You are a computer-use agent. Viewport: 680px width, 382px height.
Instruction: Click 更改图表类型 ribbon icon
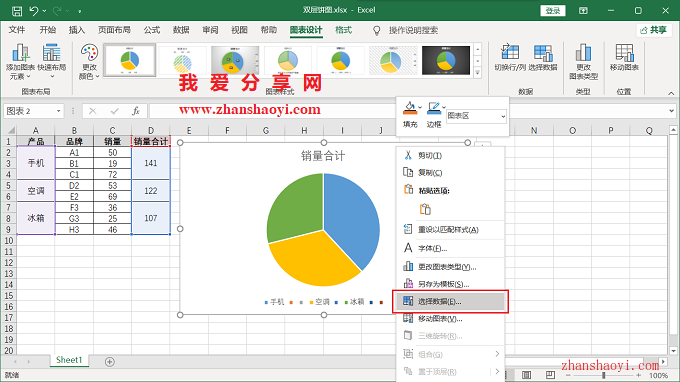(x=583, y=61)
